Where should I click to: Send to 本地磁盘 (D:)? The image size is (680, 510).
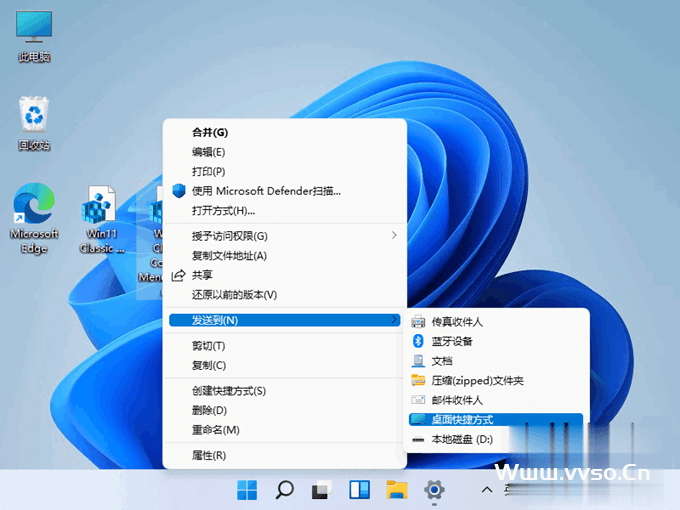(496, 439)
